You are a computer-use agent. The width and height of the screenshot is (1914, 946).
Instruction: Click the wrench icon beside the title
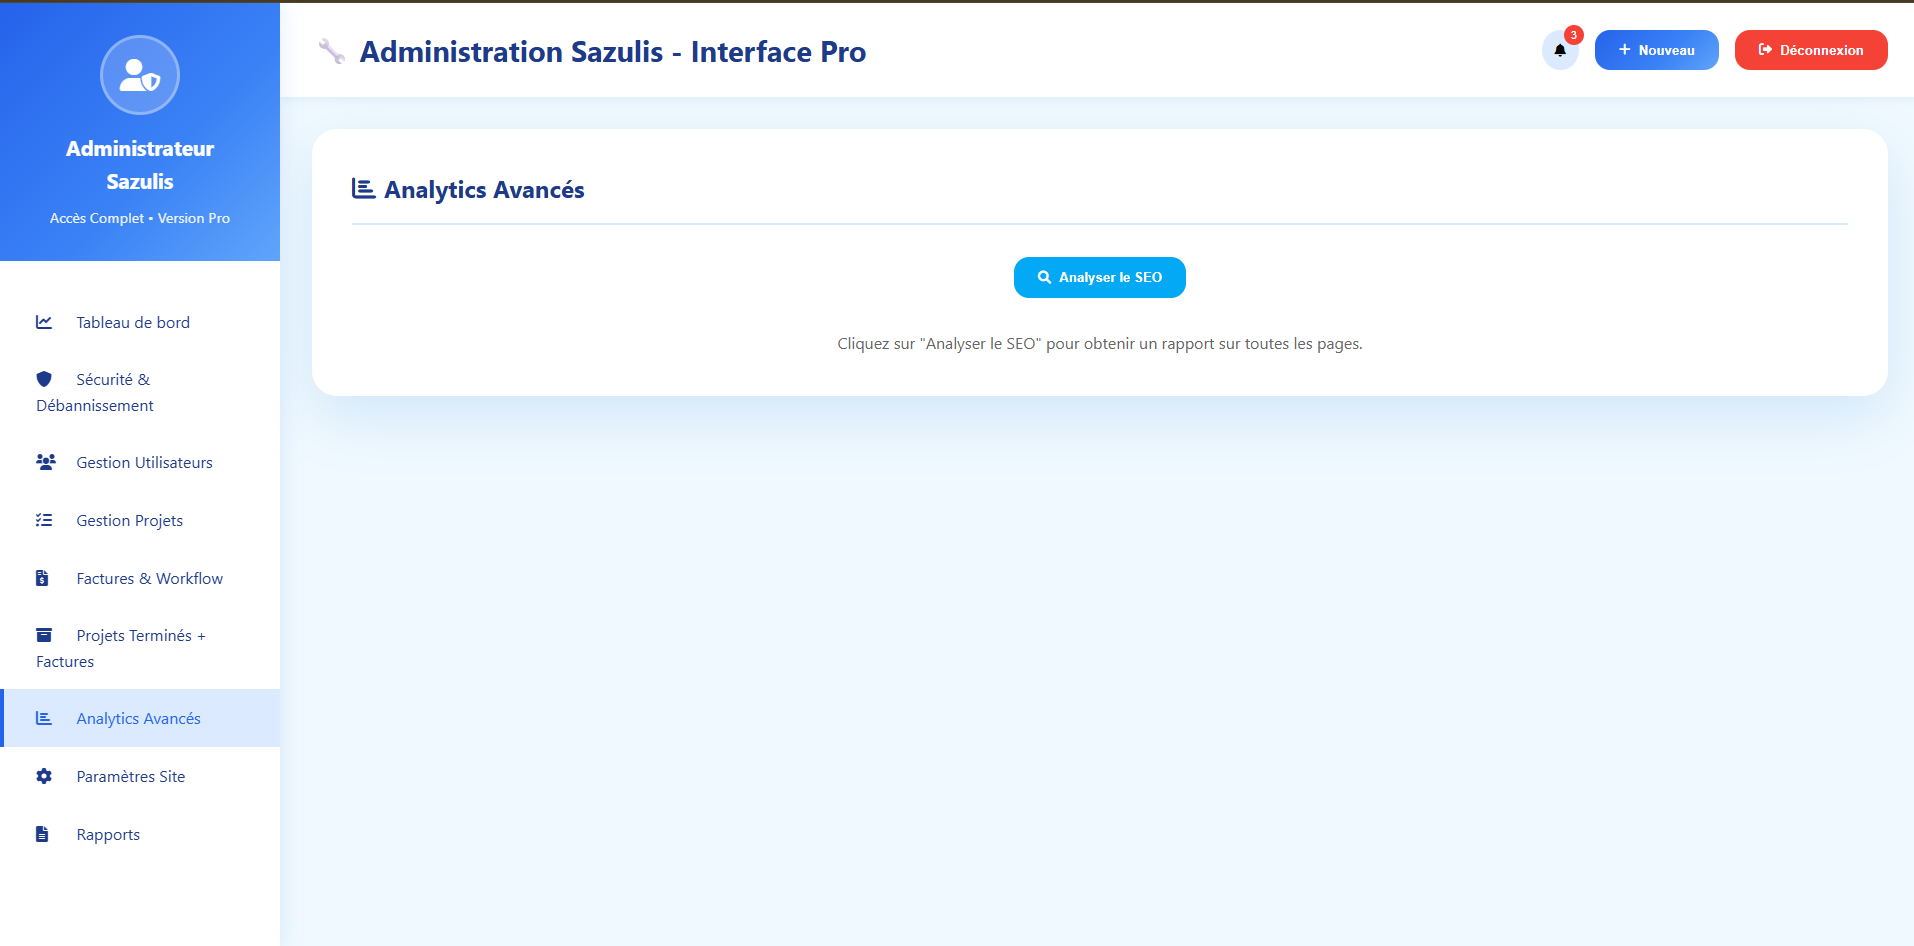331,51
